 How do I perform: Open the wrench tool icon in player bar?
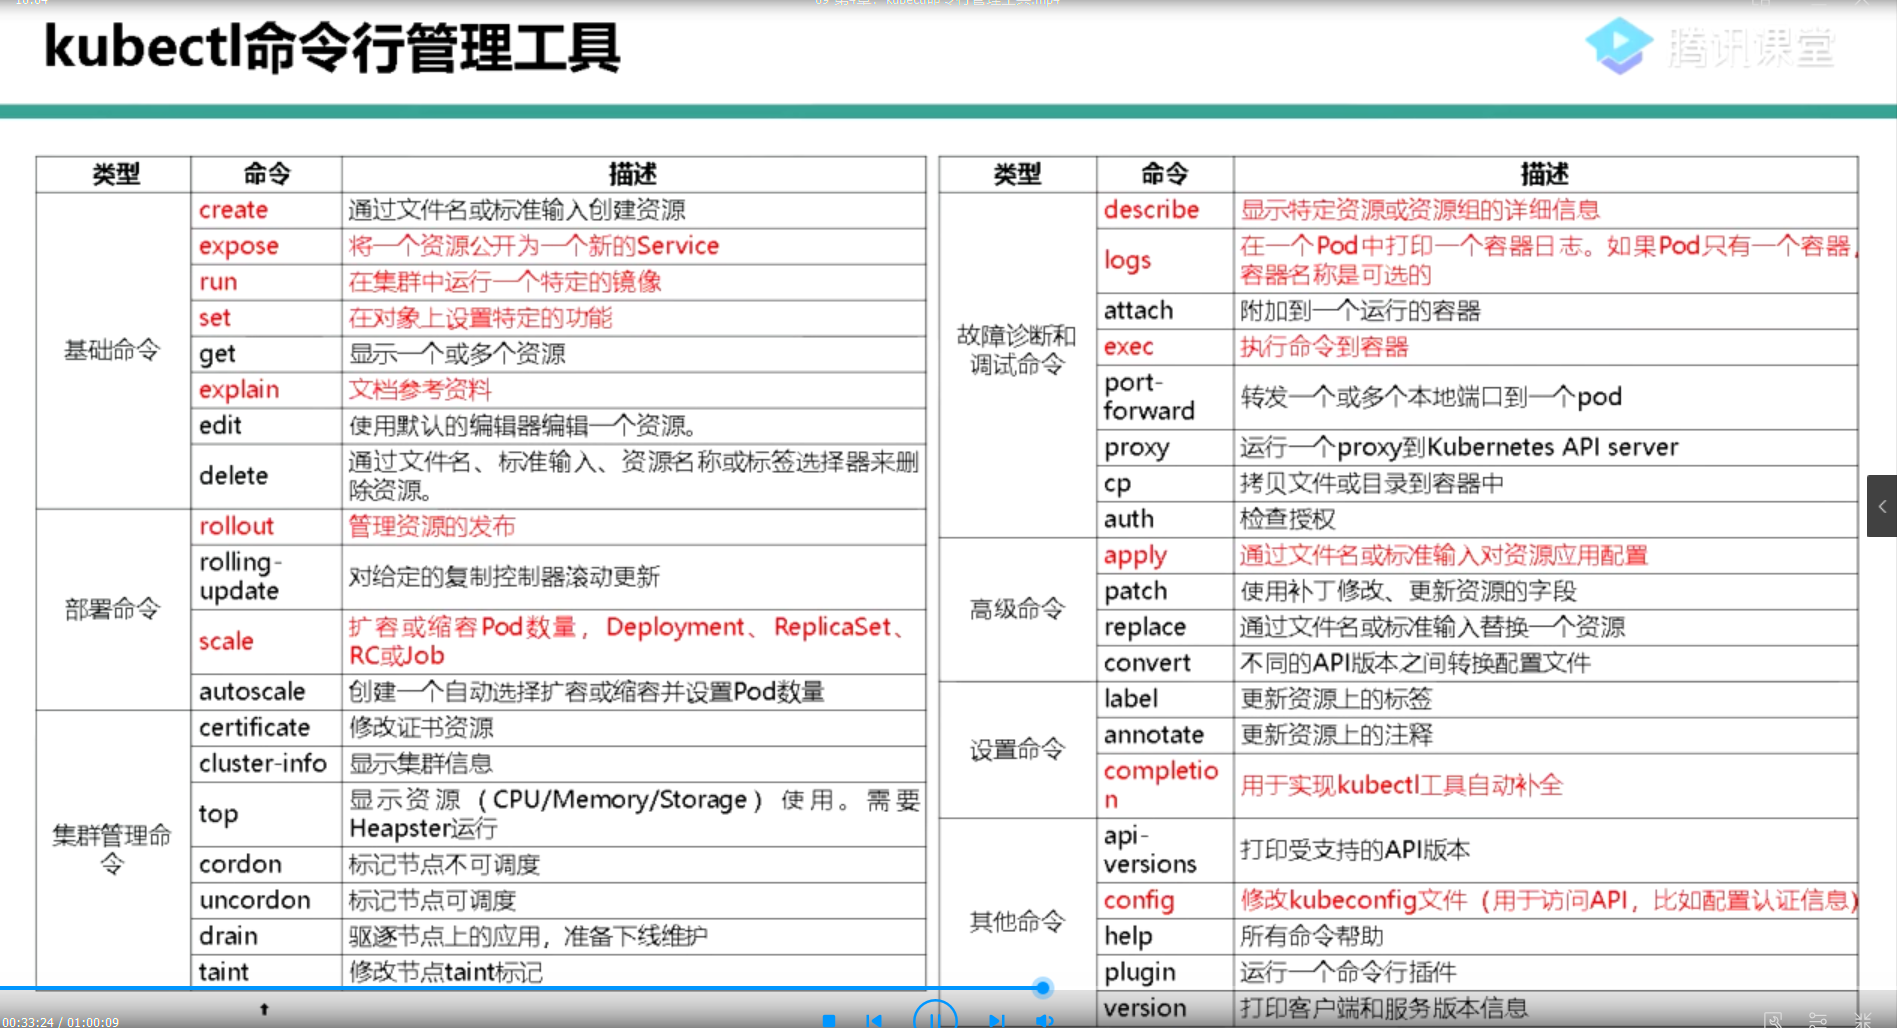point(1773,1020)
